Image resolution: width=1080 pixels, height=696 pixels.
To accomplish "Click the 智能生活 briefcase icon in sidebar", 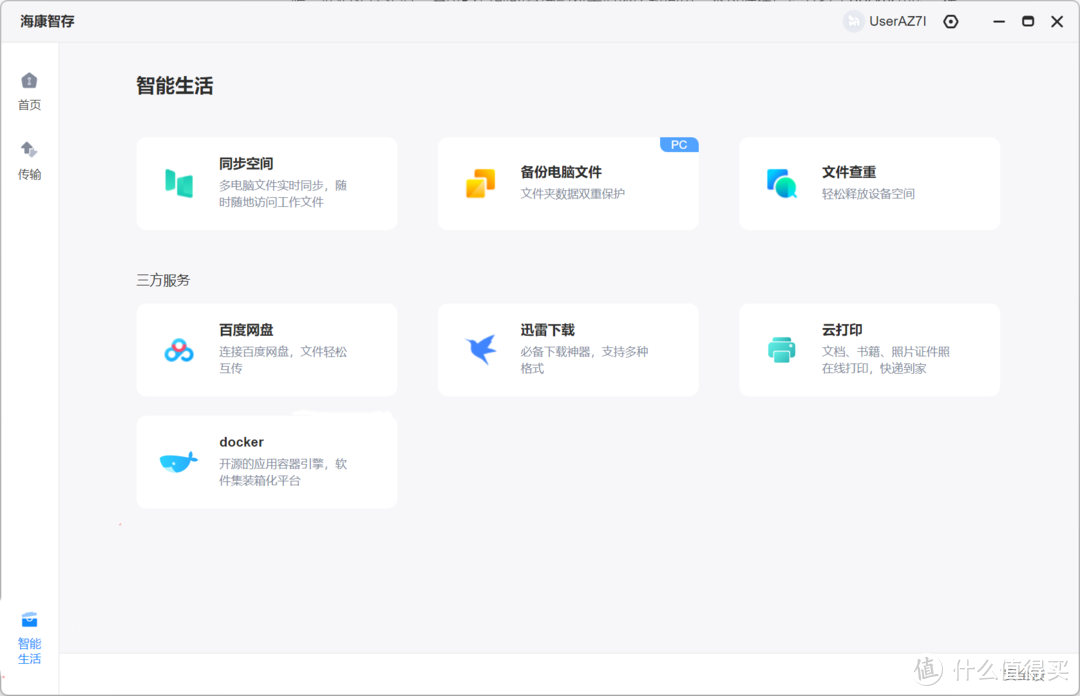I will coord(29,619).
